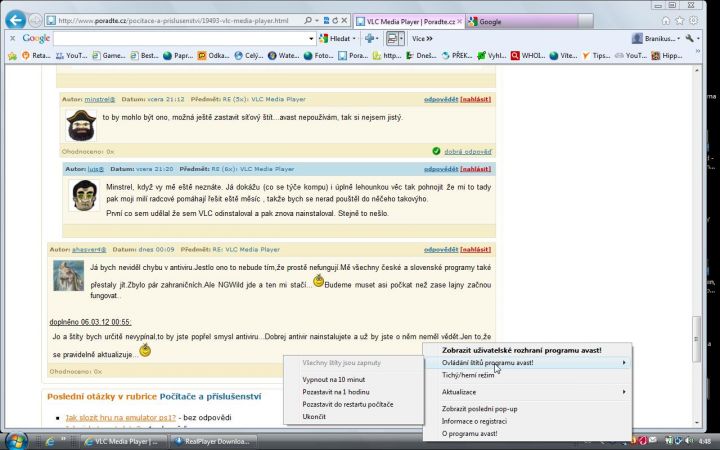Click the scrollbar down arrow
720x450 pixels.
(x=697, y=422)
